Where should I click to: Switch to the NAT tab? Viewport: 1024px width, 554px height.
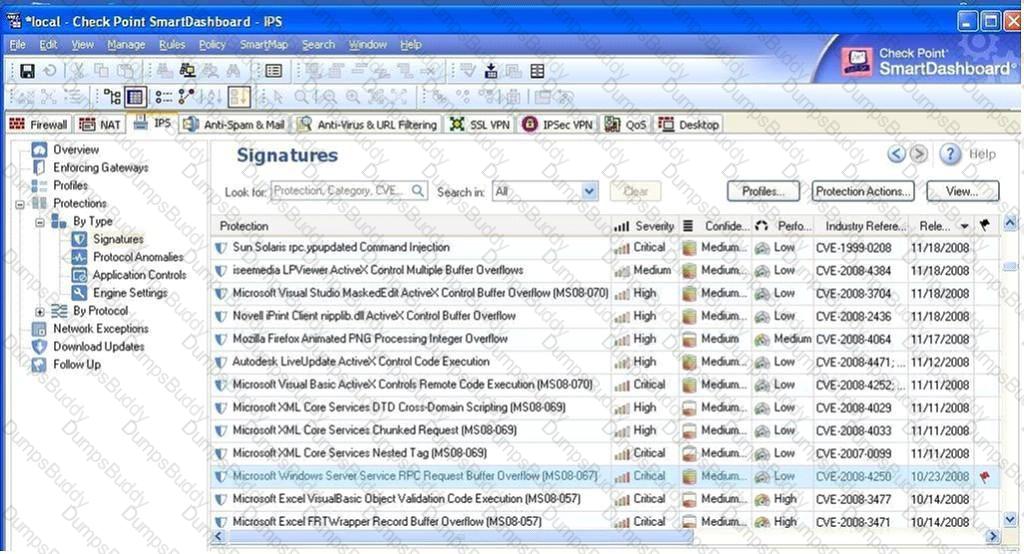click(x=100, y=124)
